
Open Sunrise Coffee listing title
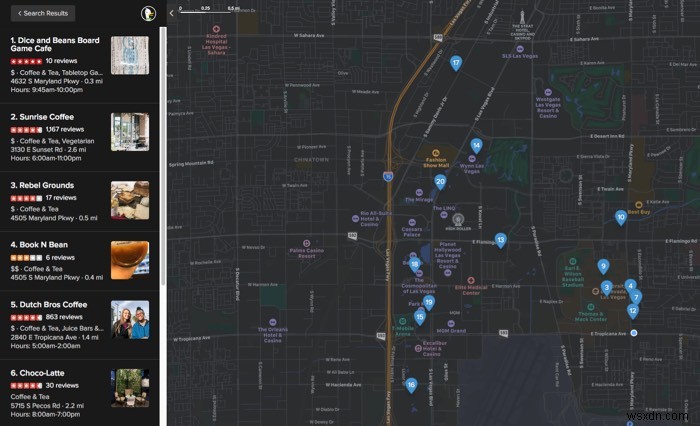coord(42,117)
